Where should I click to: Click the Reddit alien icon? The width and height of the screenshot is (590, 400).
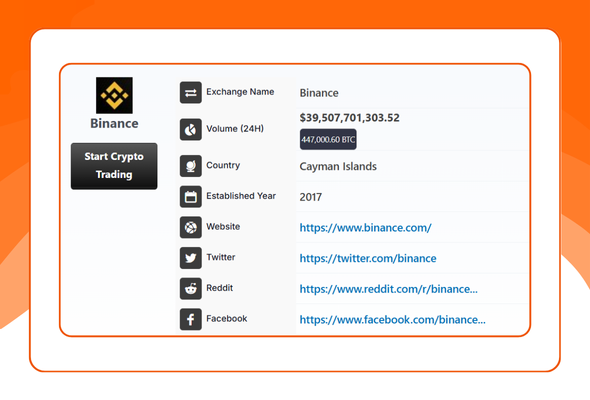tap(190, 289)
